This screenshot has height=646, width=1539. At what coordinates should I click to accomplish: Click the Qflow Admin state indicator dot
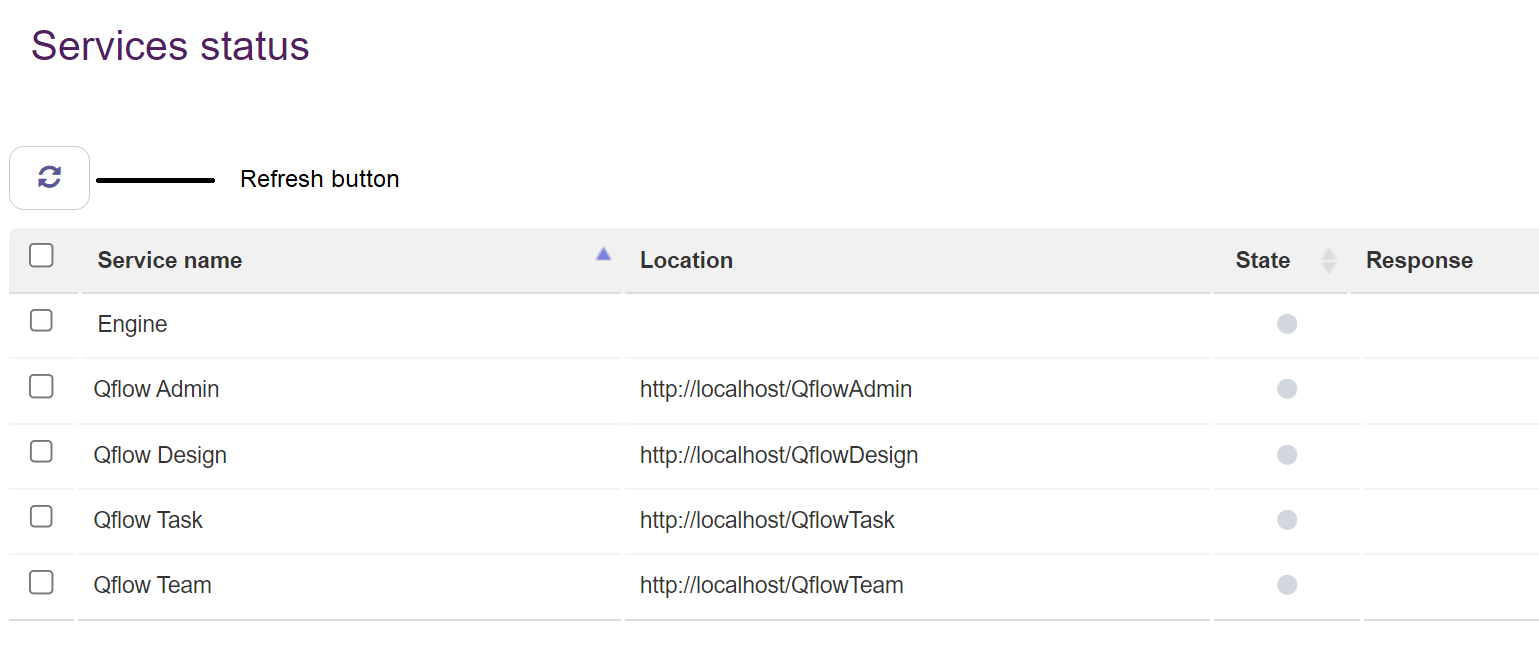coord(1287,389)
